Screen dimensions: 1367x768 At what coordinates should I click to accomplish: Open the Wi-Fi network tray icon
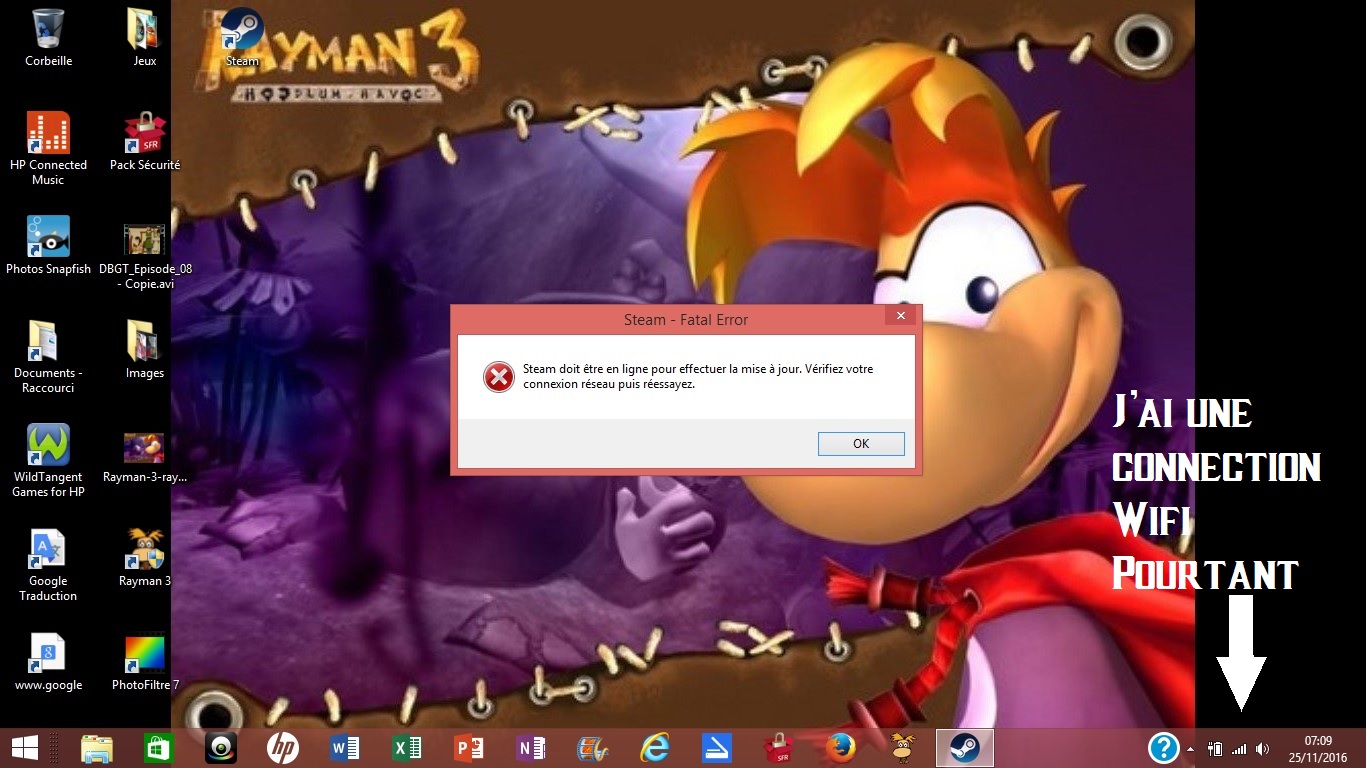click(1239, 749)
